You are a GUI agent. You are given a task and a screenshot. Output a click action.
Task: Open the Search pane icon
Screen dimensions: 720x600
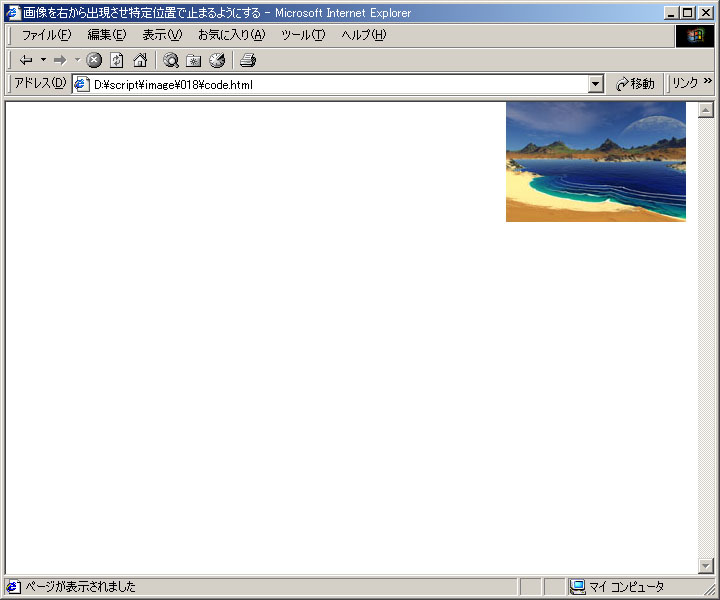(x=171, y=60)
